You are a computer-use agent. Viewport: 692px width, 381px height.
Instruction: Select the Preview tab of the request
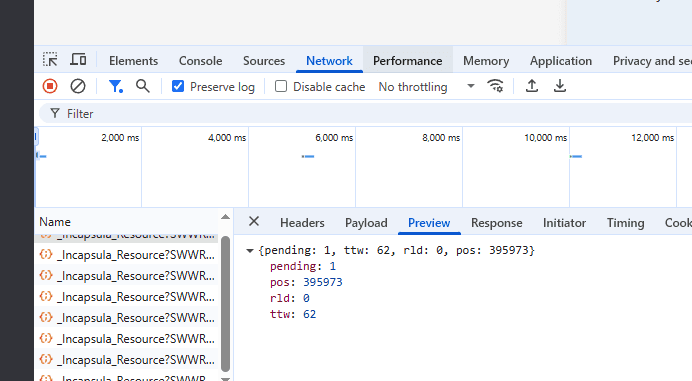[429, 223]
